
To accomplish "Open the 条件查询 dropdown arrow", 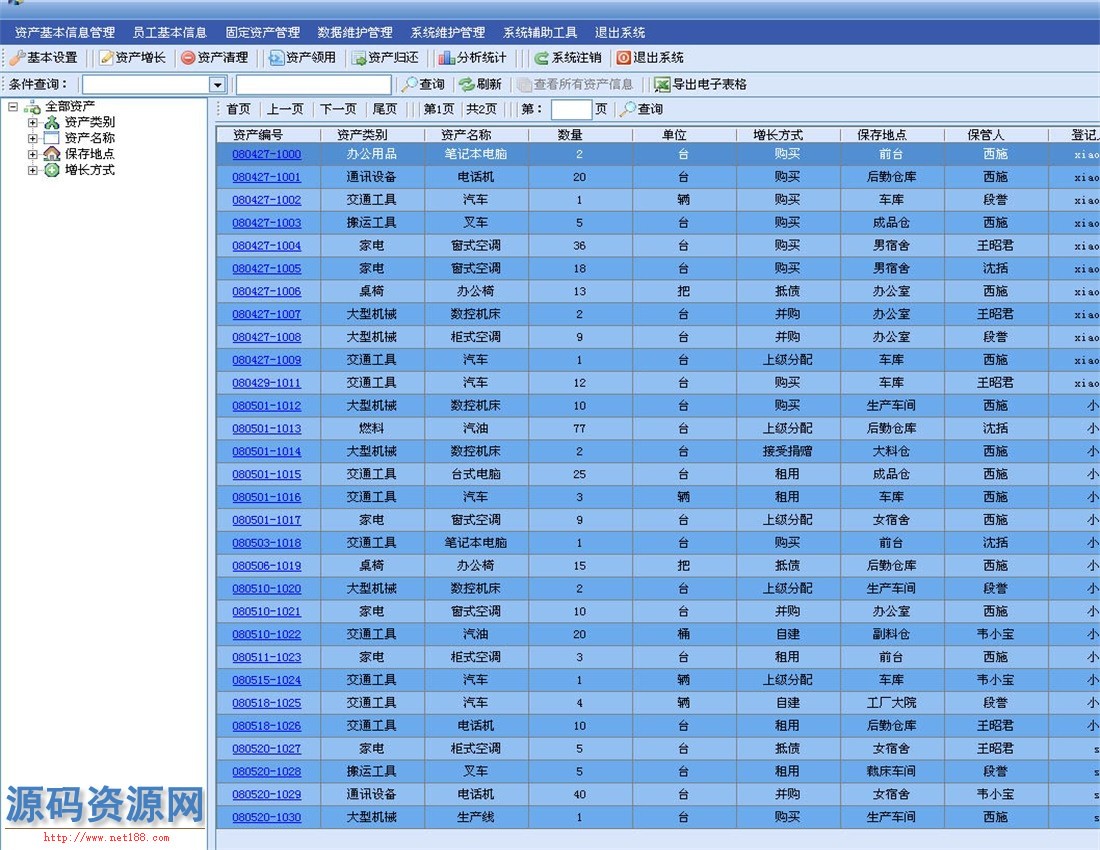I will pos(217,85).
